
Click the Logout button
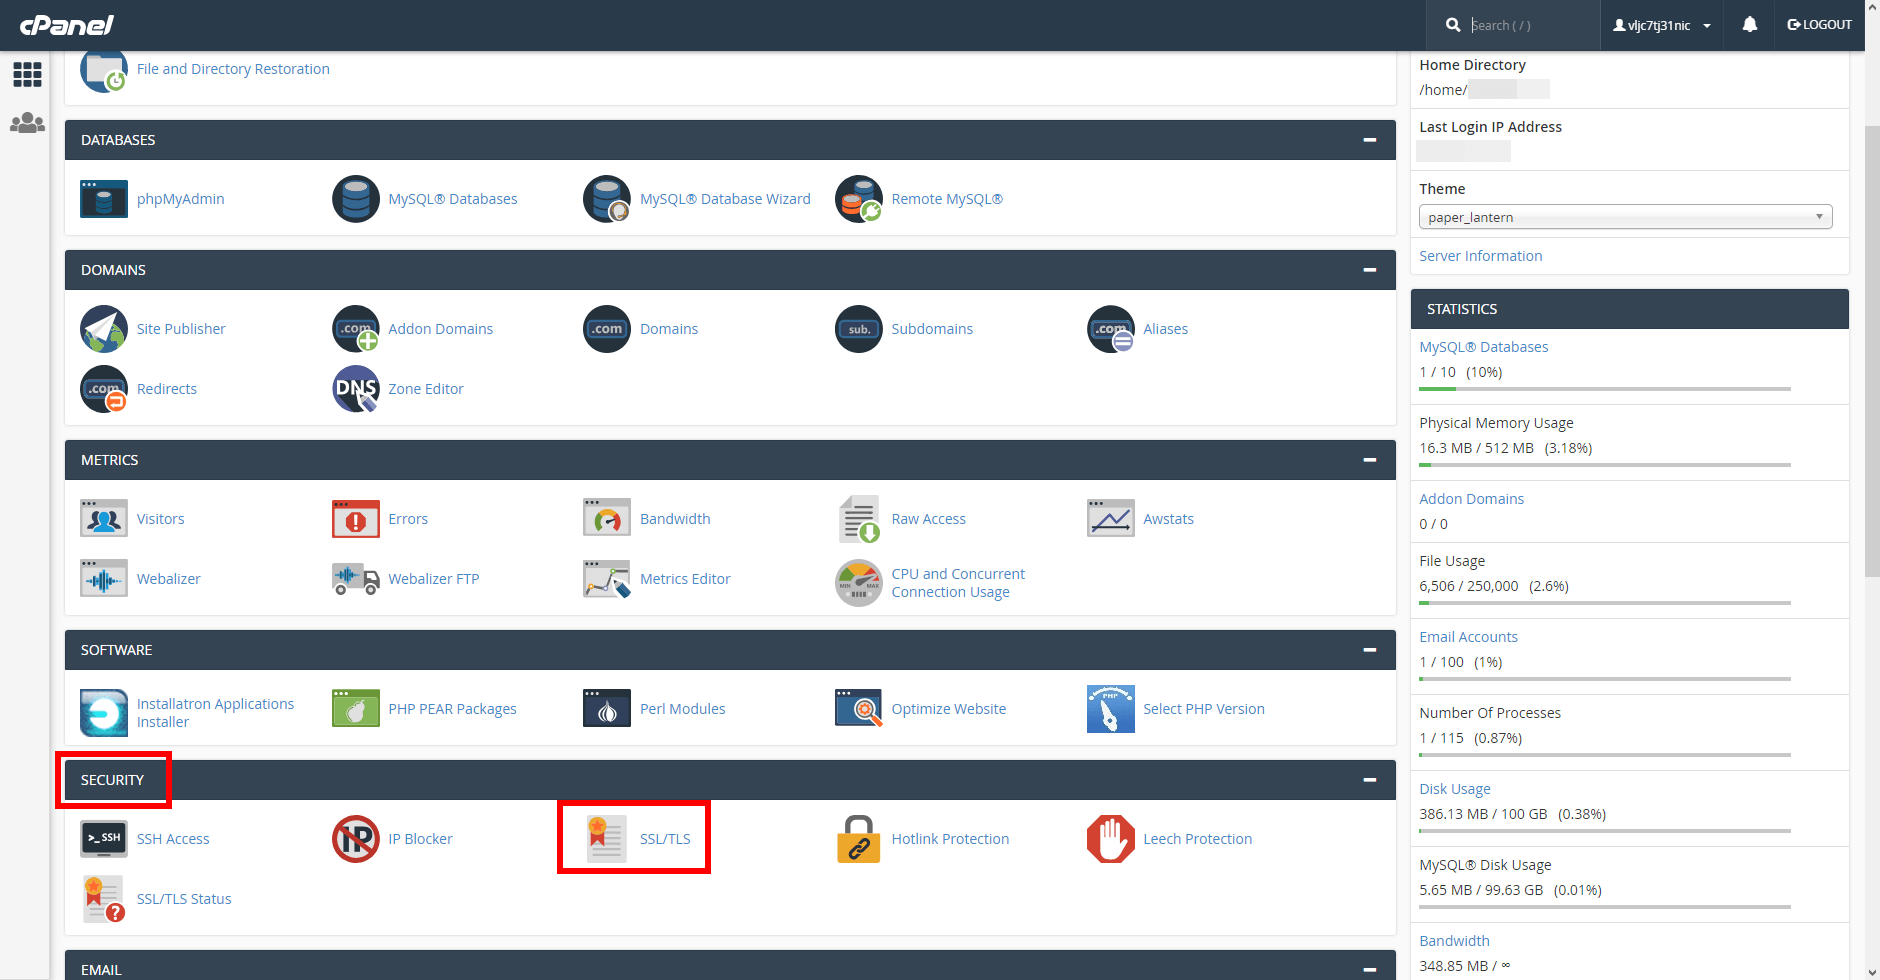(x=1819, y=25)
